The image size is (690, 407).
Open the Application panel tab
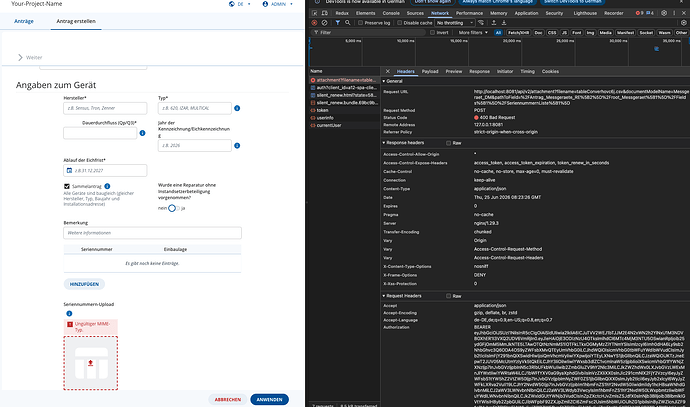coord(526,13)
